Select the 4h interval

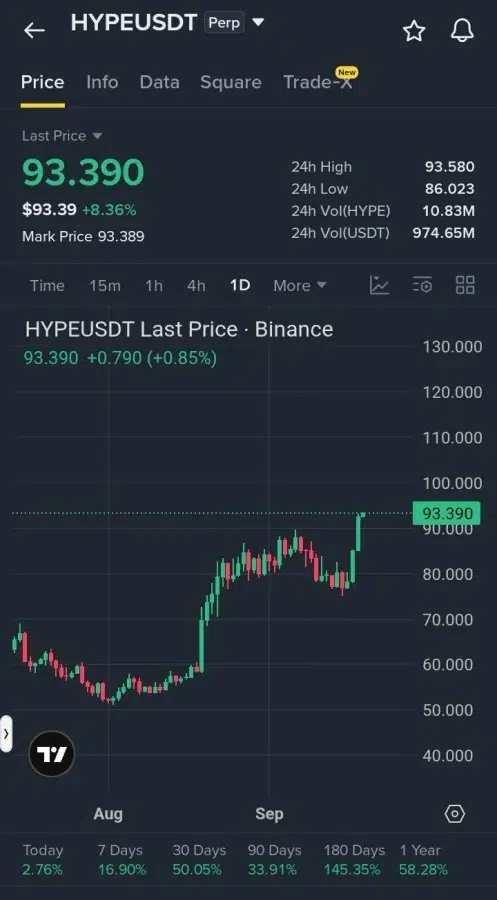[196, 285]
